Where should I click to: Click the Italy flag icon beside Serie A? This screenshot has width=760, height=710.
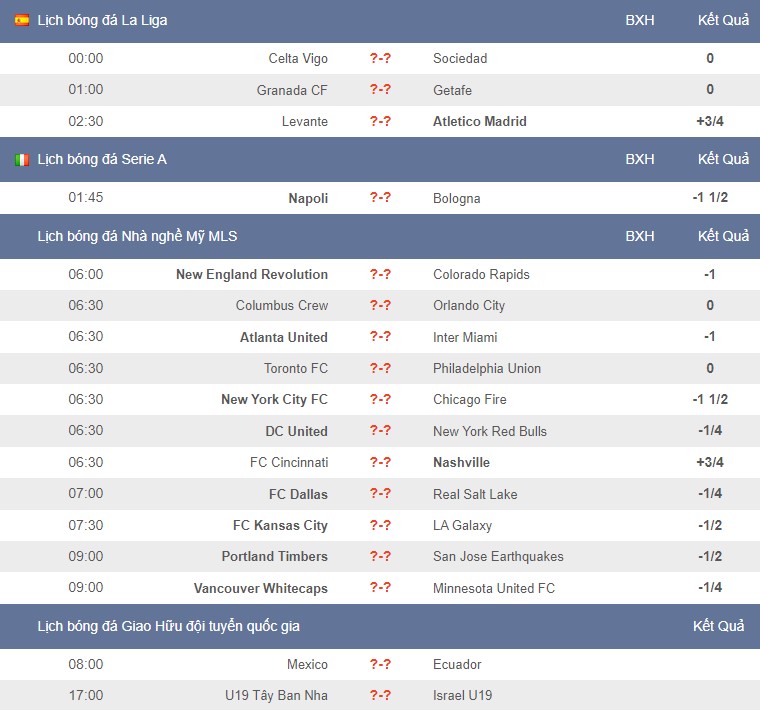[22, 159]
